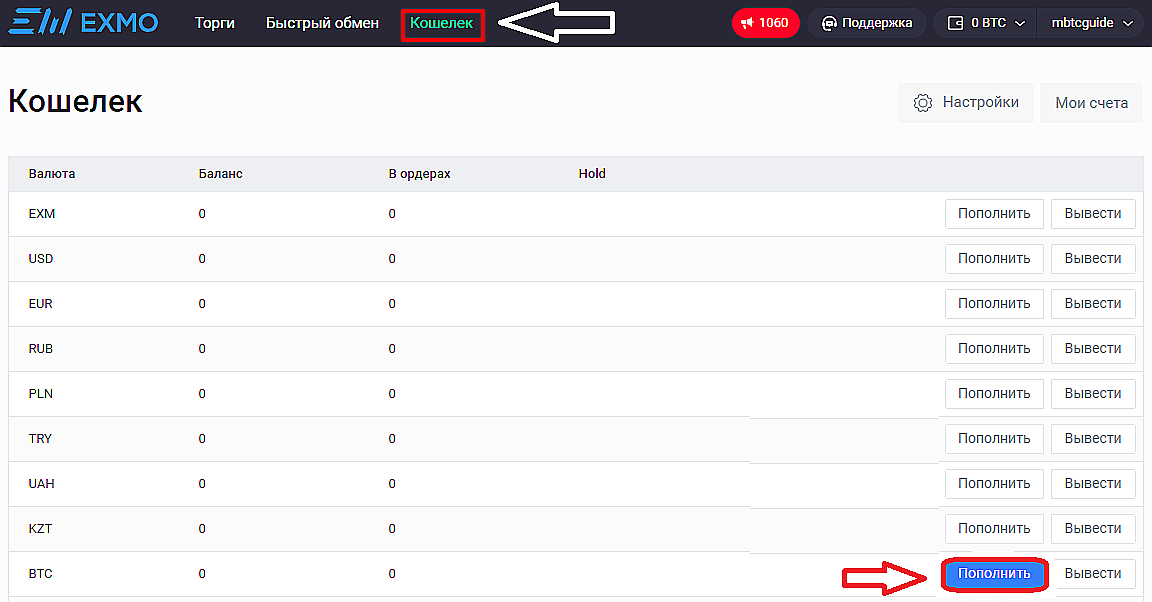
Task: Click Вывести for EXM
Action: click(1093, 214)
